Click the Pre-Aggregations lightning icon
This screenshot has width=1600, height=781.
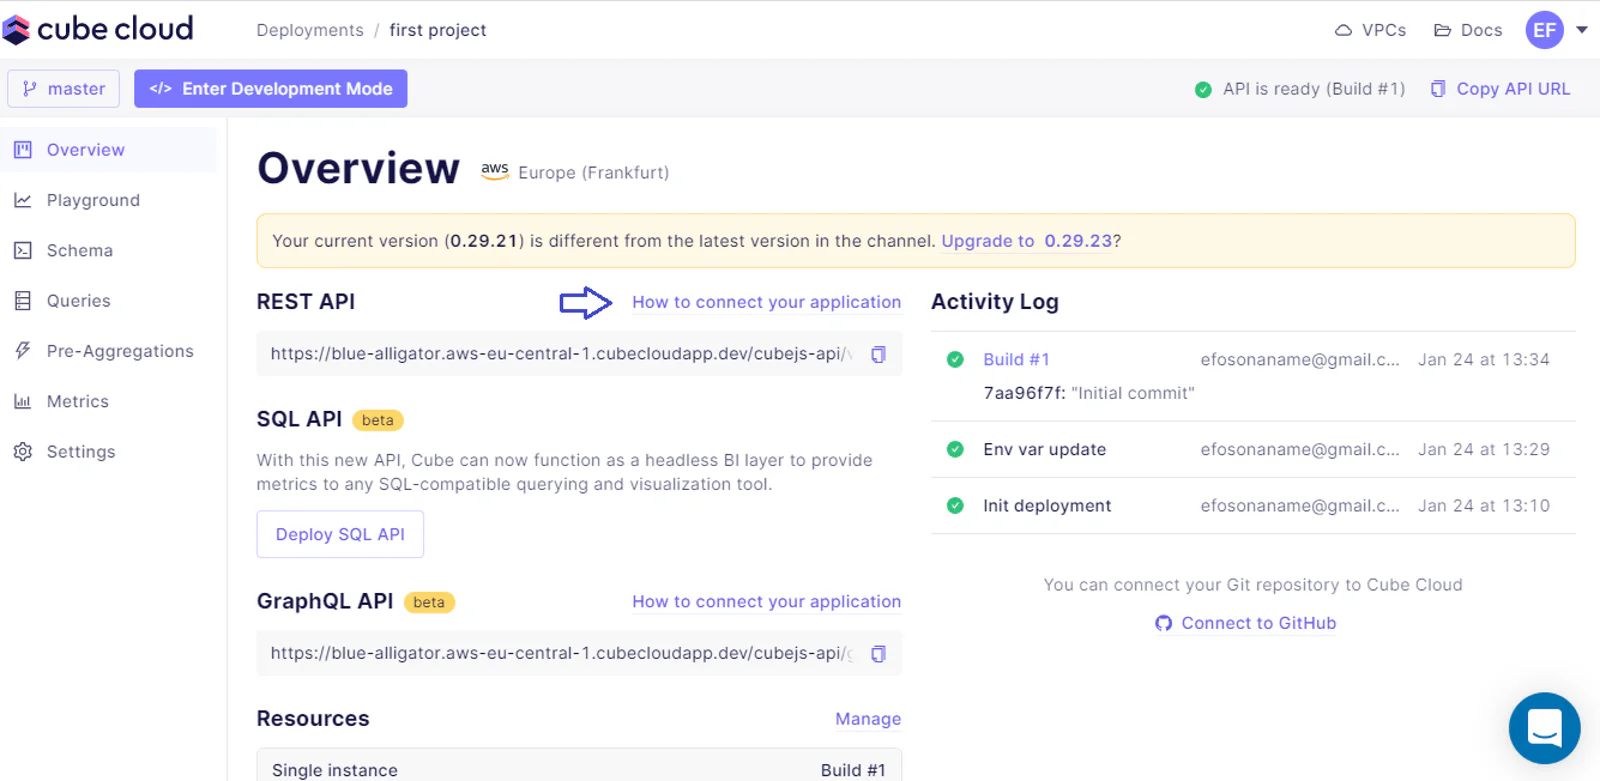(x=23, y=351)
